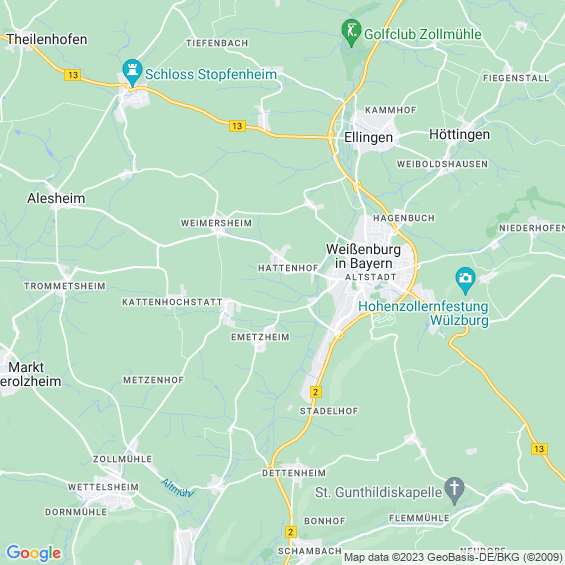Click the Schloss Stopfenheim castle pin icon
This screenshot has height=565, width=565.
click(132, 72)
